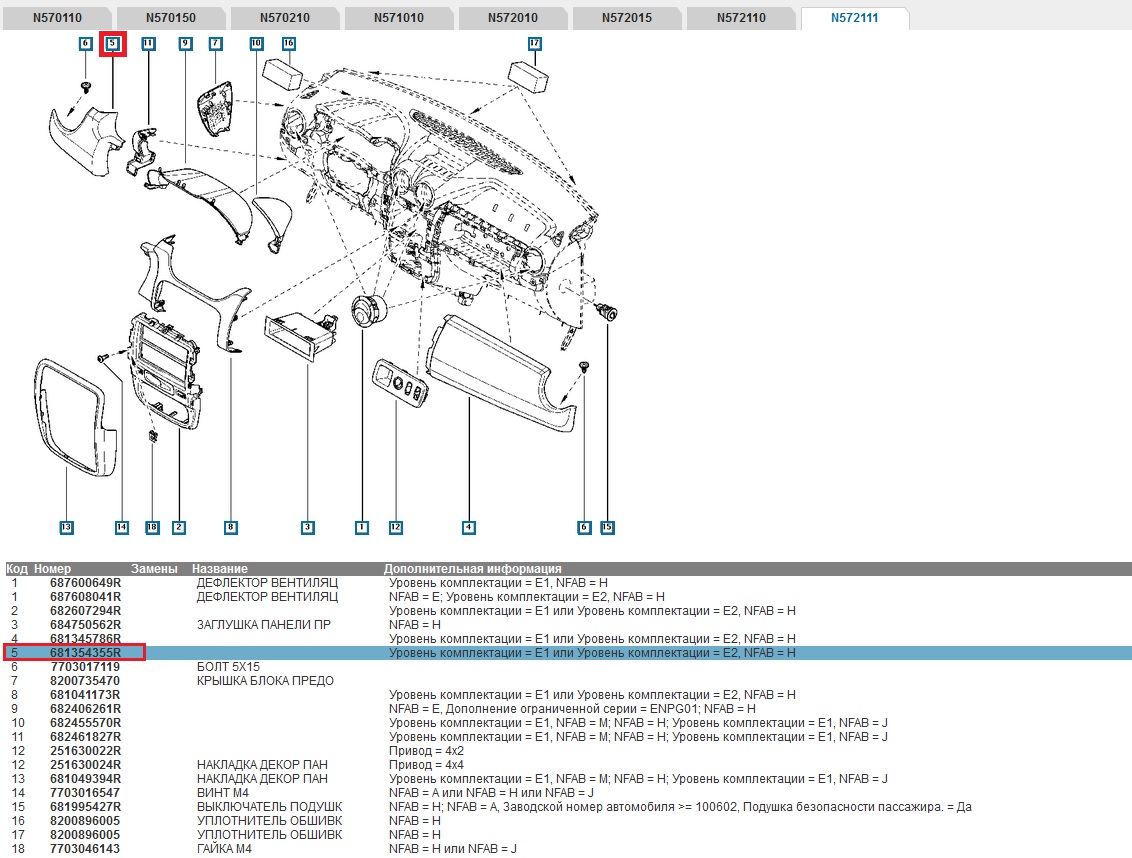
Task: Click callout 1 under the air vent
Action: coord(362,527)
